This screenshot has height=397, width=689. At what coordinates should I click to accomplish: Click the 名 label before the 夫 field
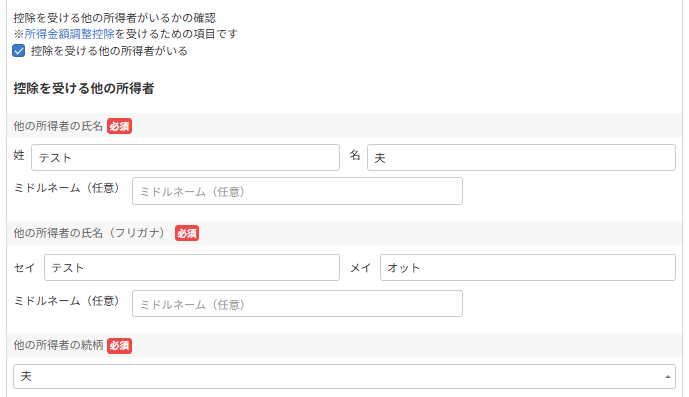pos(355,155)
